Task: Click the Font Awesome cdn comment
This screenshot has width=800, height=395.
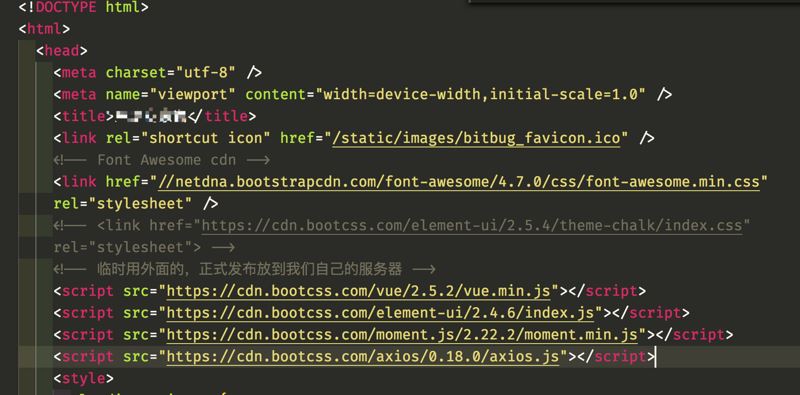Action: 162,160
